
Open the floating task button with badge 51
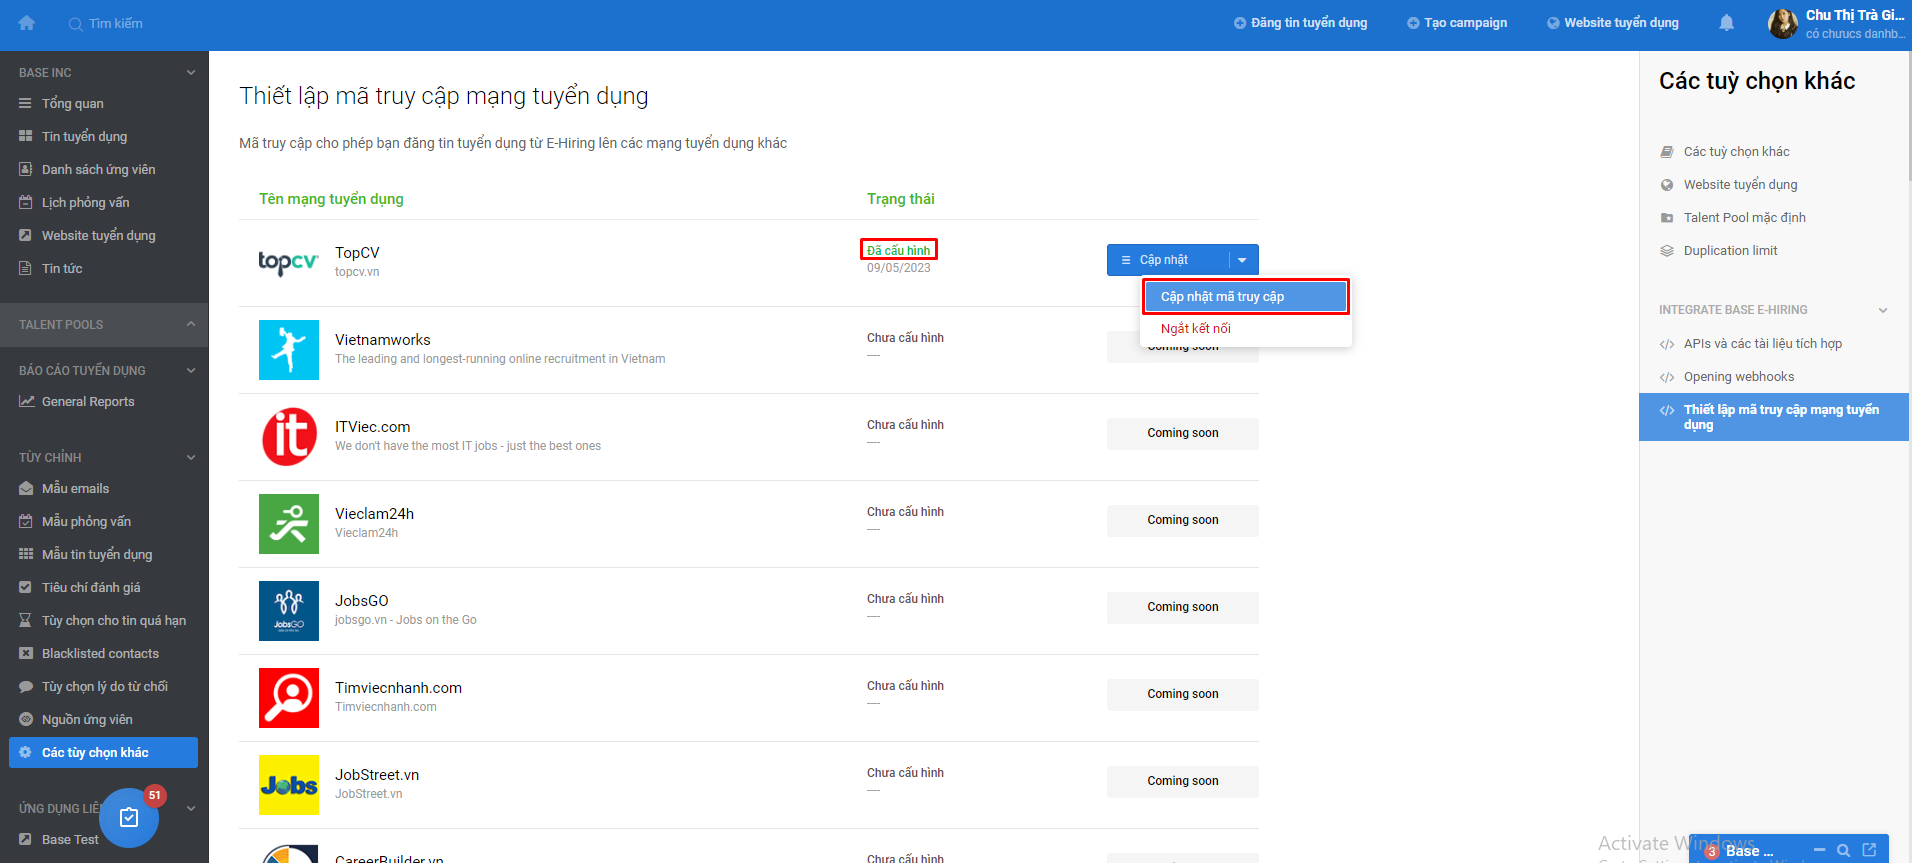pyautogui.click(x=129, y=817)
